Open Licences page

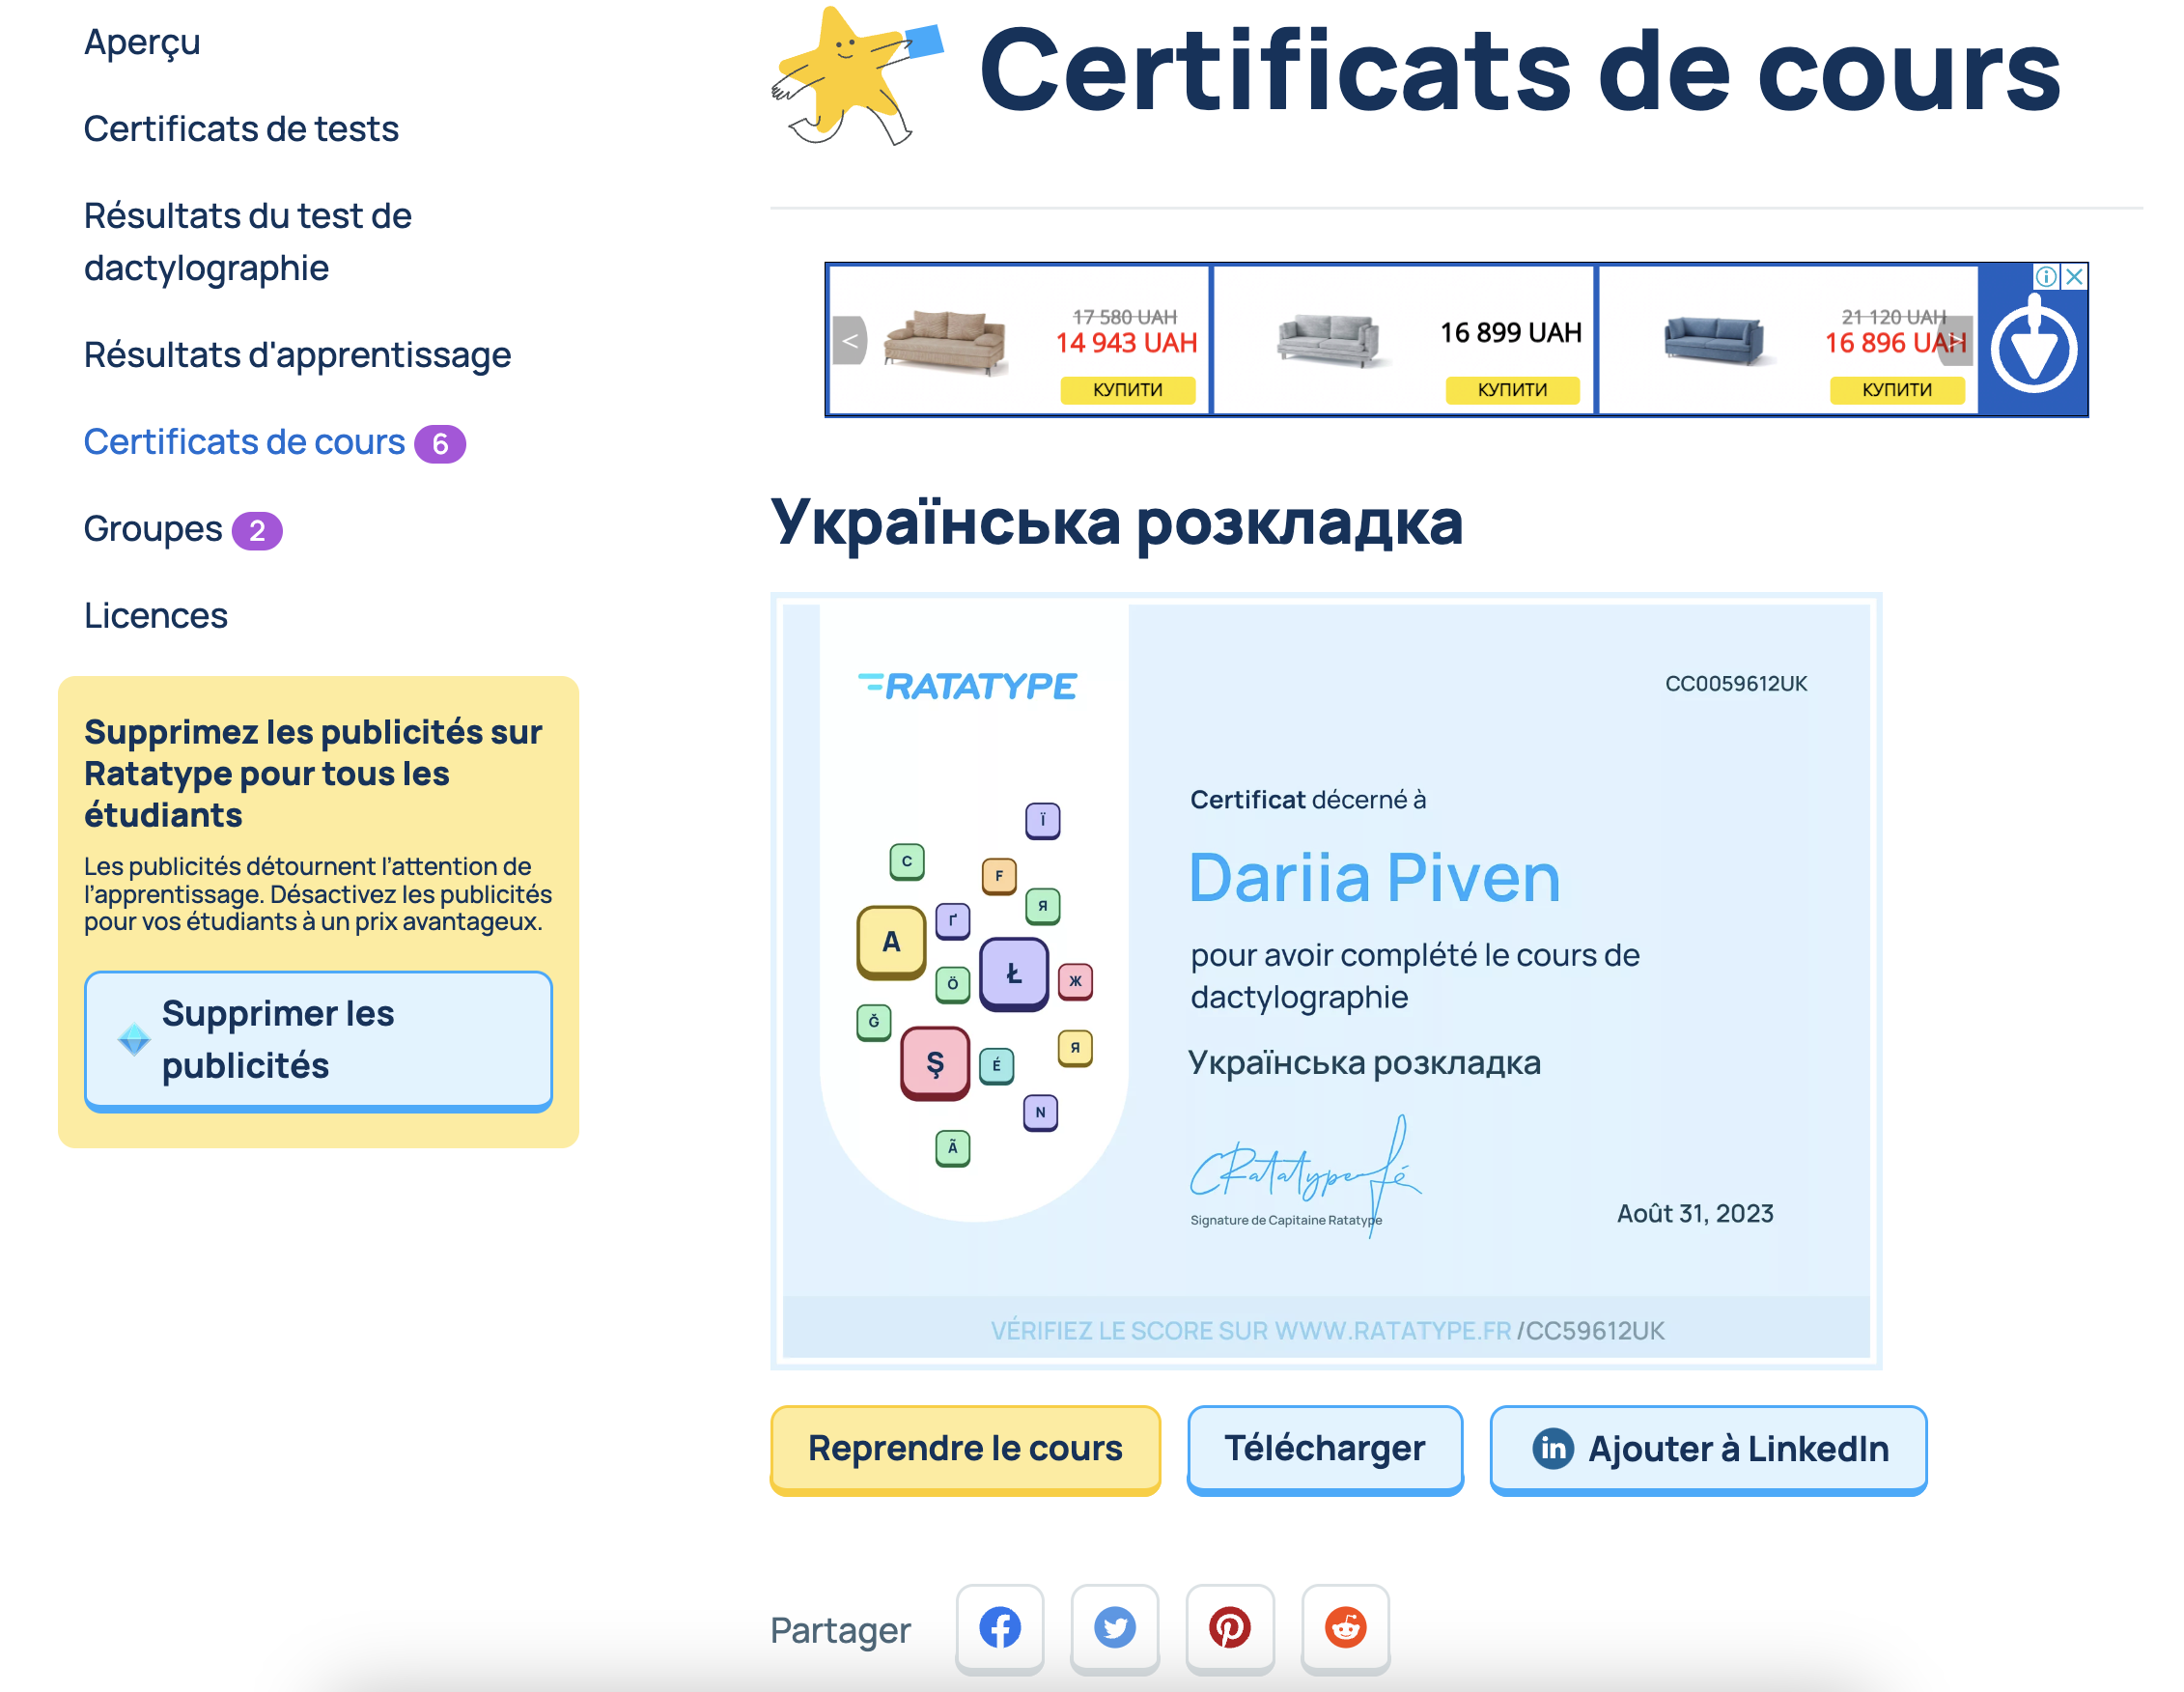tap(156, 616)
